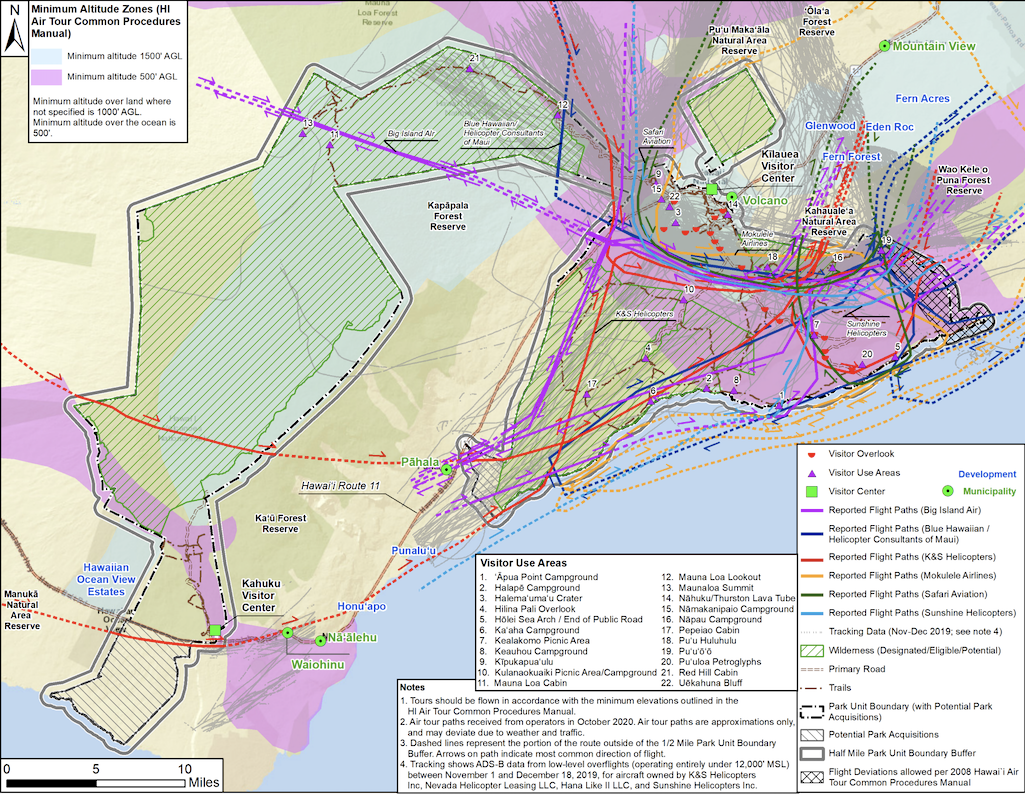The width and height of the screenshot is (1025, 794).
Task: Click the 'Notes' heading
Action: [412, 687]
